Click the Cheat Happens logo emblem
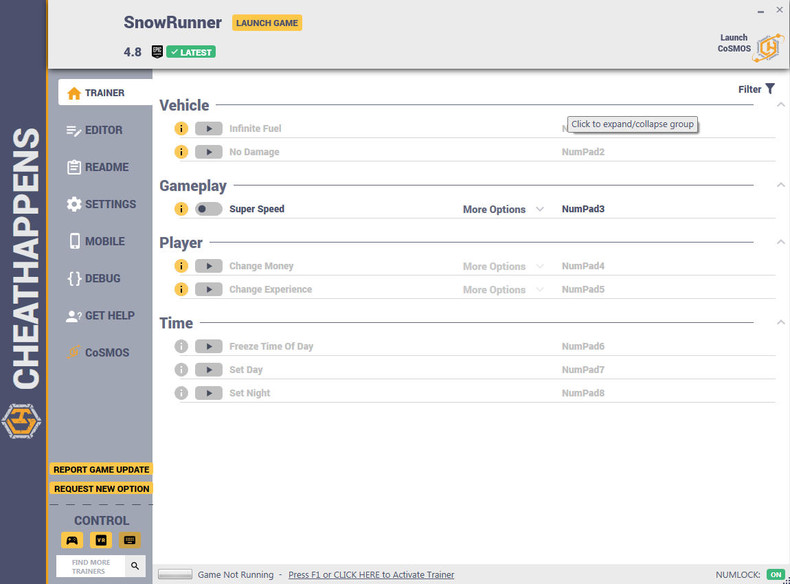 pos(21,421)
